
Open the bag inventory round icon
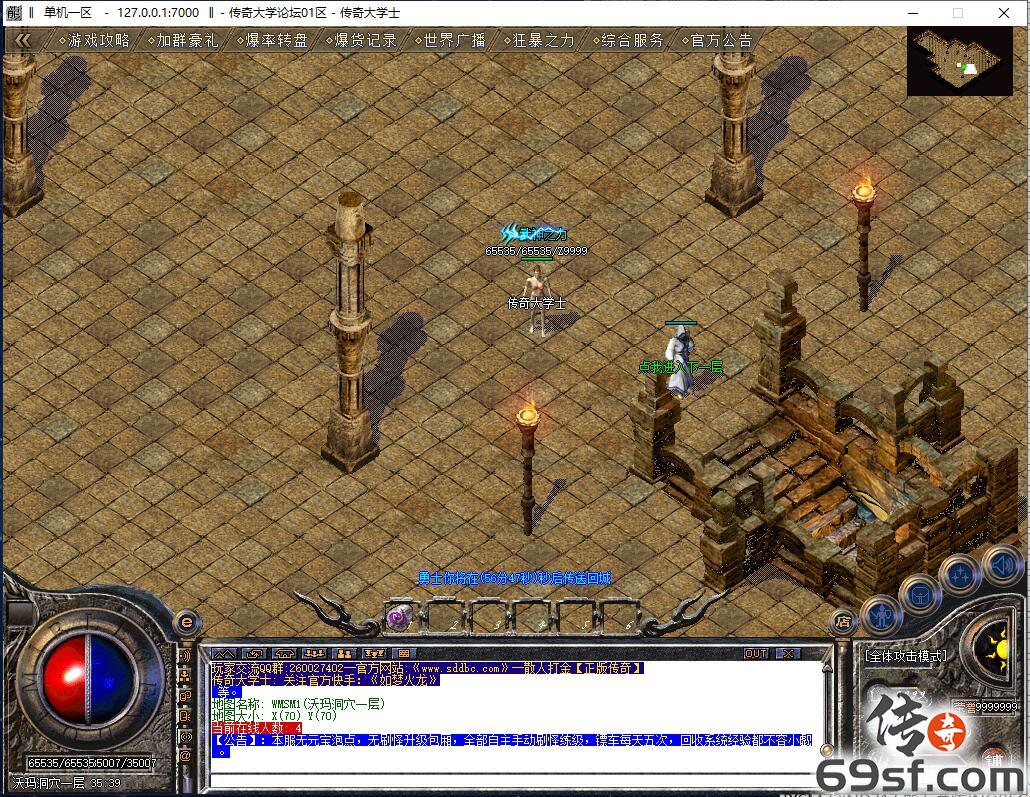919,594
